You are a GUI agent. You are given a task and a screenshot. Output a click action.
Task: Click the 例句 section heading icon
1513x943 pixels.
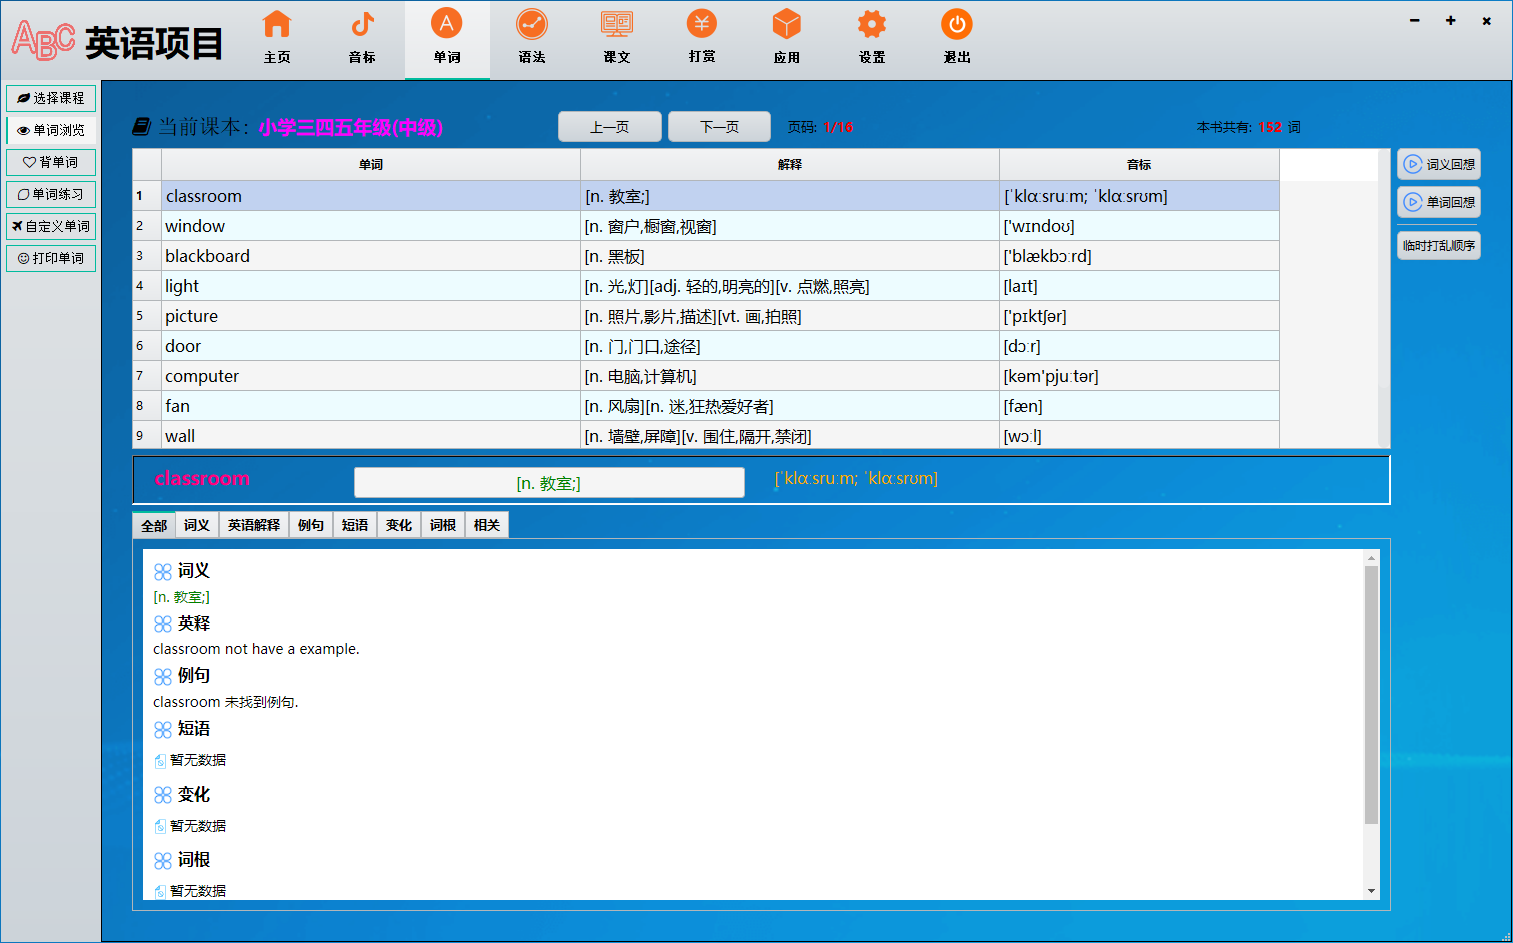(x=163, y=677)
